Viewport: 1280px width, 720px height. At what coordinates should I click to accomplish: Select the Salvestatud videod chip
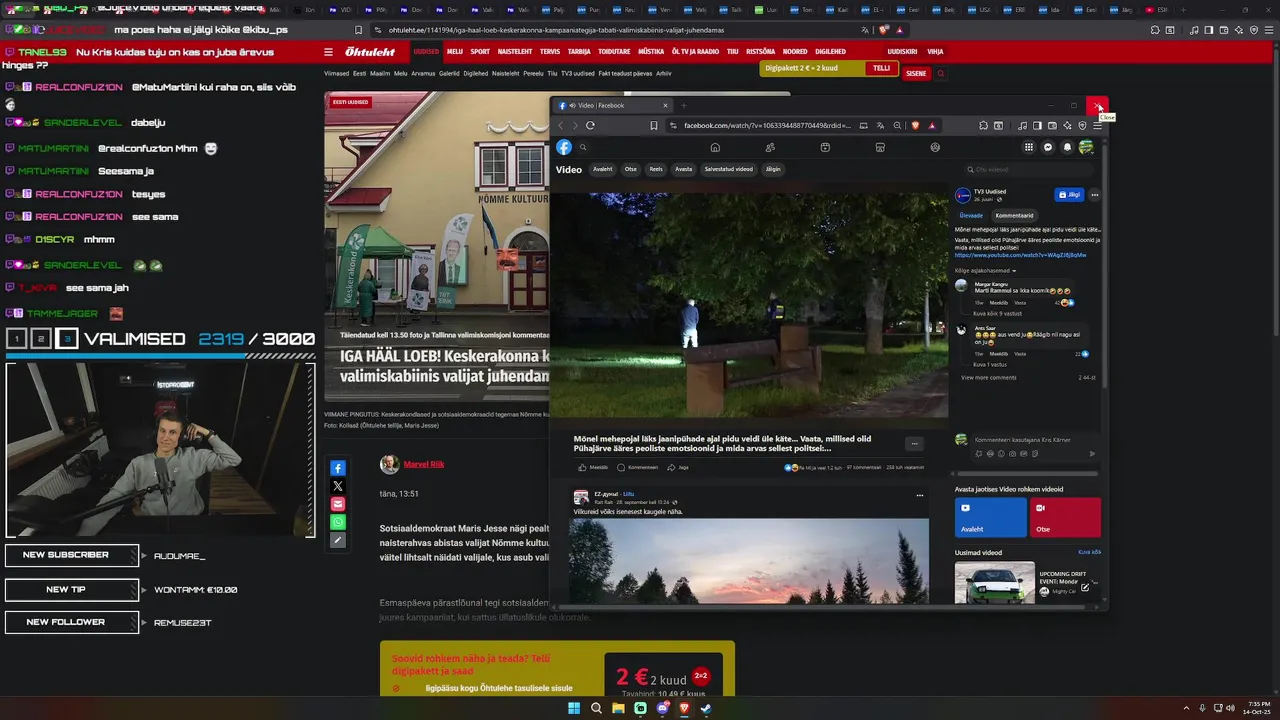[728, 169]
